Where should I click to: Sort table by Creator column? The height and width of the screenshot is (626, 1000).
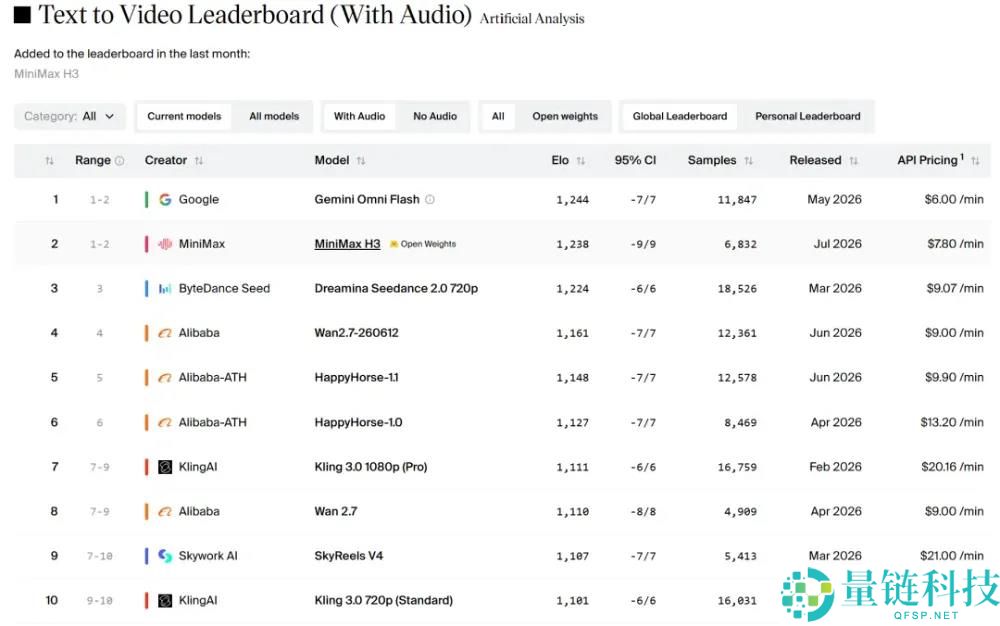click(199, 161)
